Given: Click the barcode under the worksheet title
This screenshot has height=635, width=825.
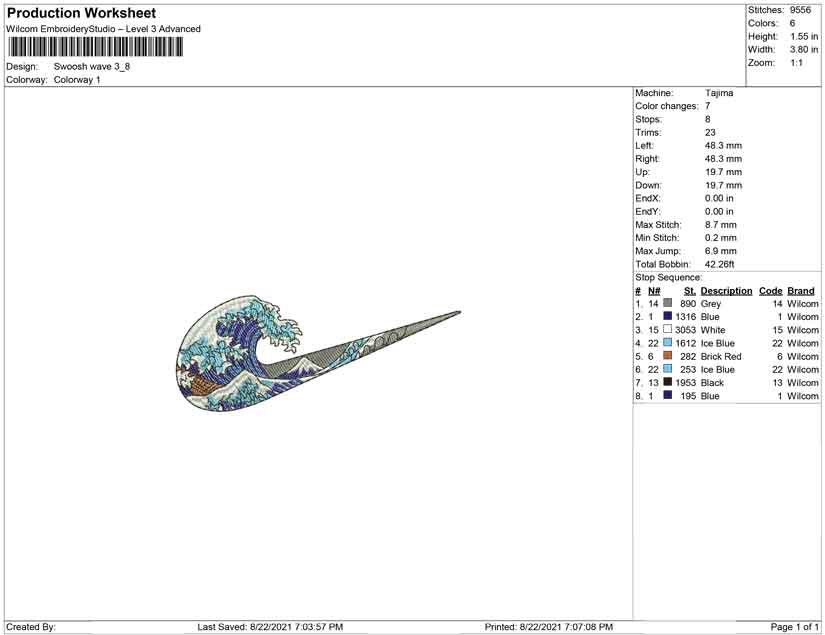Looking at the screenshot, I should (95, 47).
